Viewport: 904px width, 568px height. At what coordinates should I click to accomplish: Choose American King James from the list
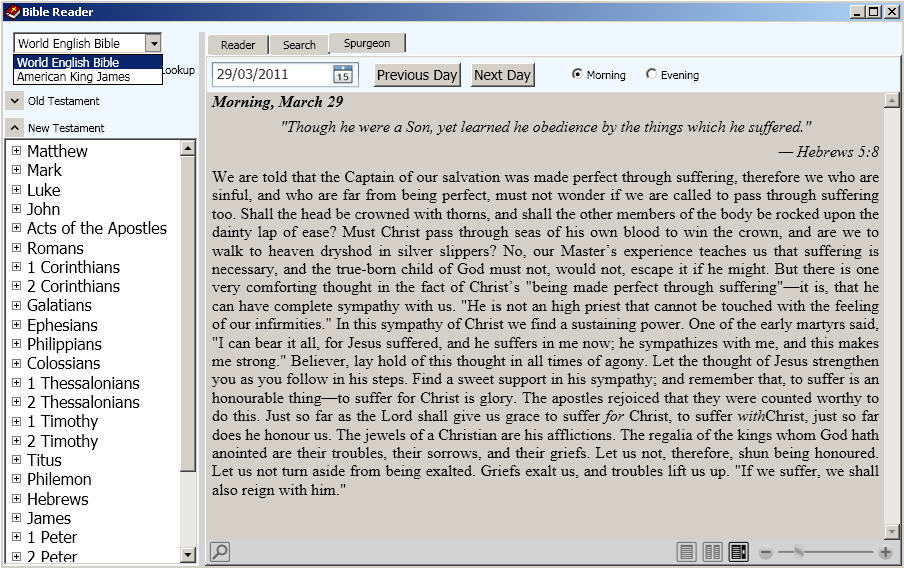tap(88, 77)
